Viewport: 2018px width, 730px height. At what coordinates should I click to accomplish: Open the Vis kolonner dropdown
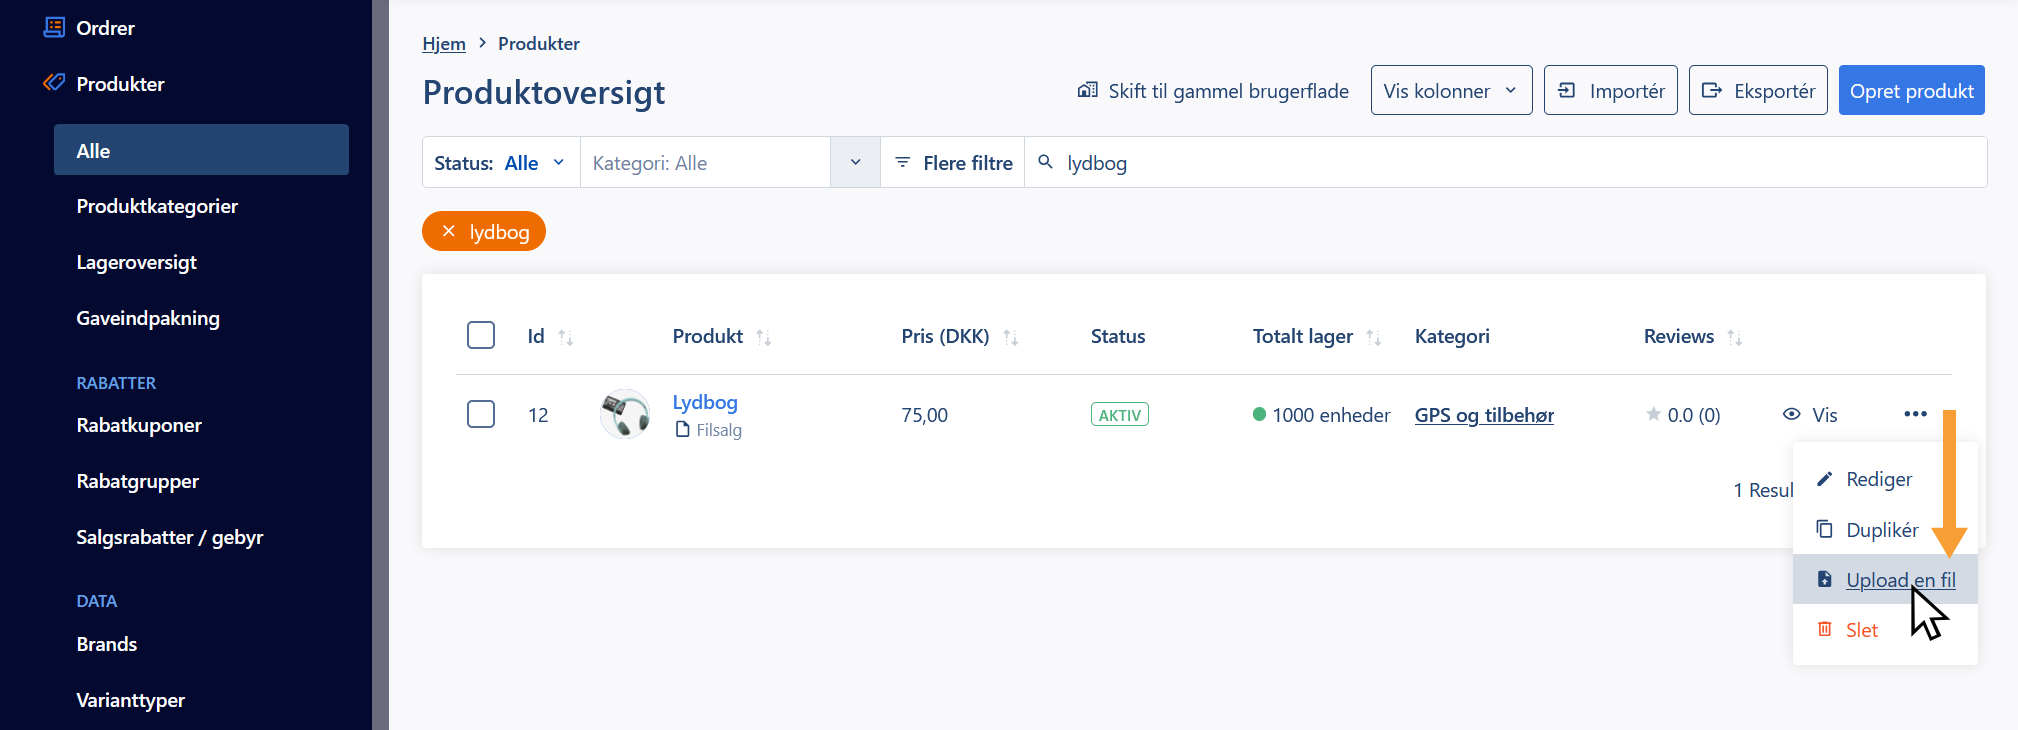pos(1451,90)
